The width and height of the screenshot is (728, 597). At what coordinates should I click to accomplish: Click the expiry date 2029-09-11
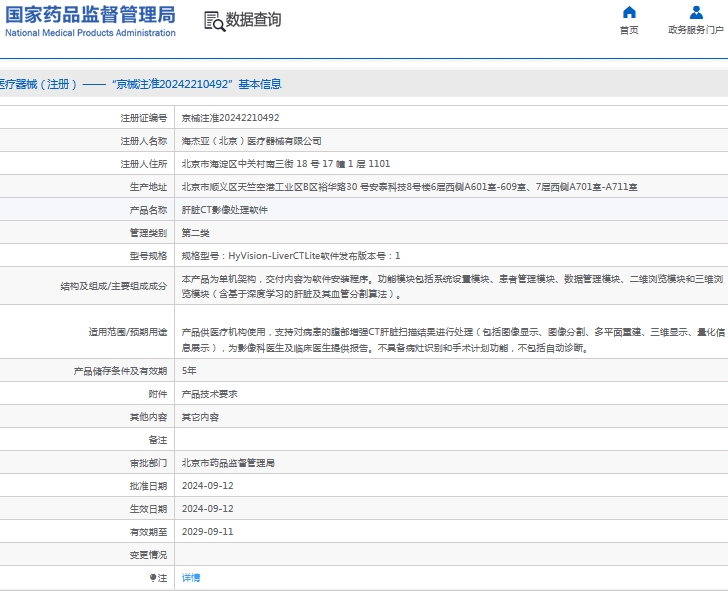click(x=208, y=532)
